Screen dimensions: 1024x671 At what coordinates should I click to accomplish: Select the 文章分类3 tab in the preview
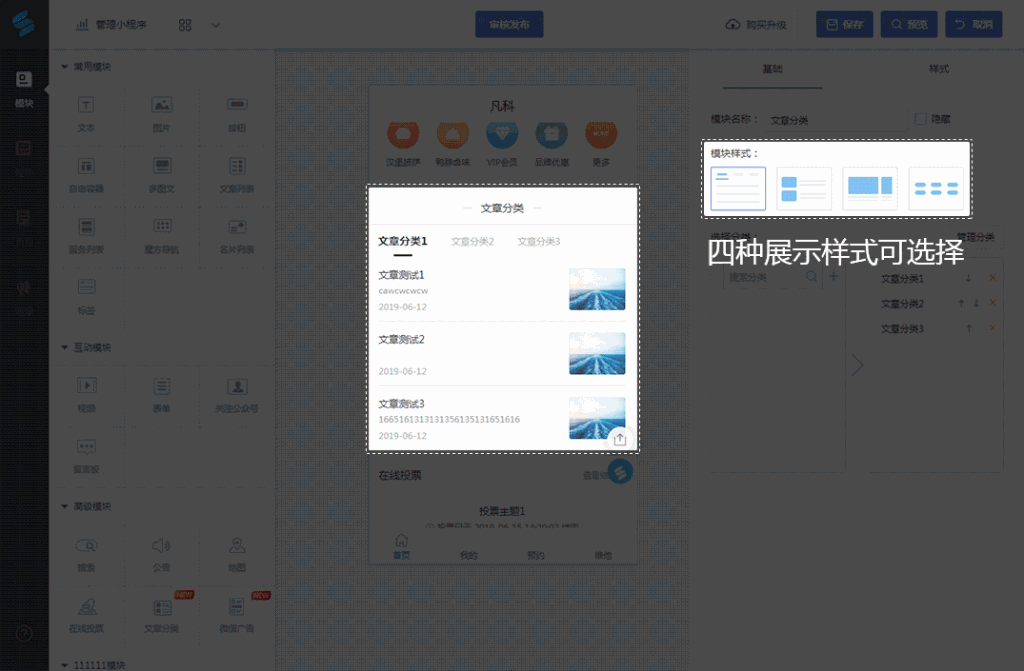(x=539, y=241)
